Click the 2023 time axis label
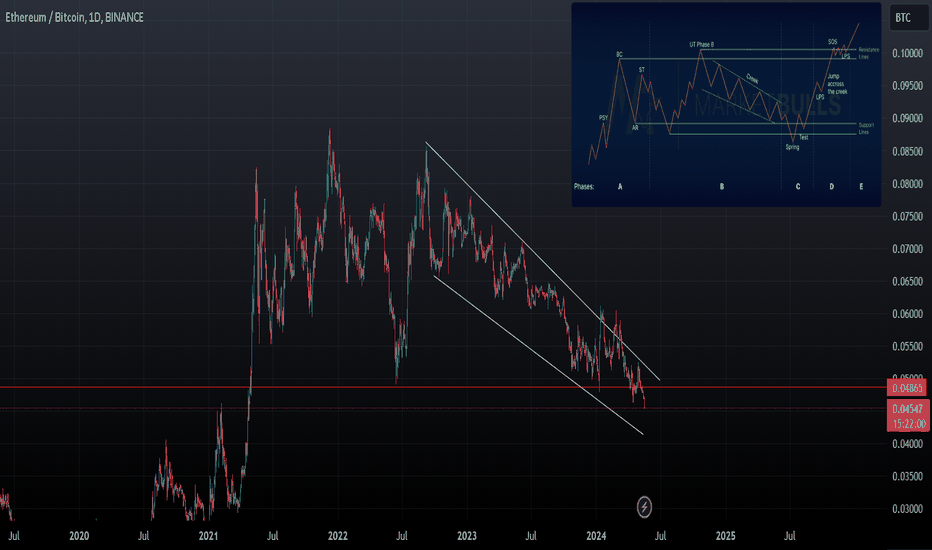 (467, 536)
